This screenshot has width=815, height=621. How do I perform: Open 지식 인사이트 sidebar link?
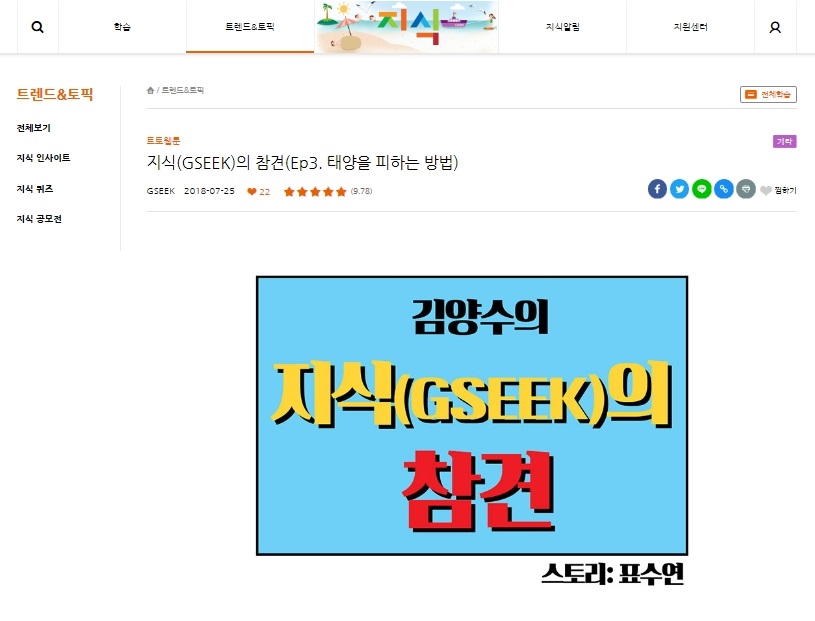[44, 158]
